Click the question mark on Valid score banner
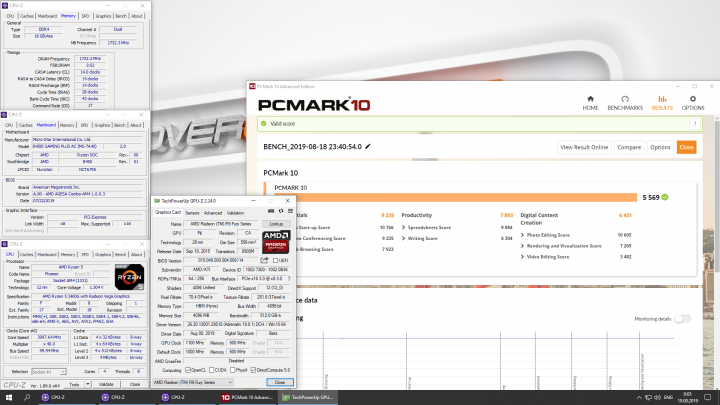Viewport: 720px width, 405px height. (695, 124)
